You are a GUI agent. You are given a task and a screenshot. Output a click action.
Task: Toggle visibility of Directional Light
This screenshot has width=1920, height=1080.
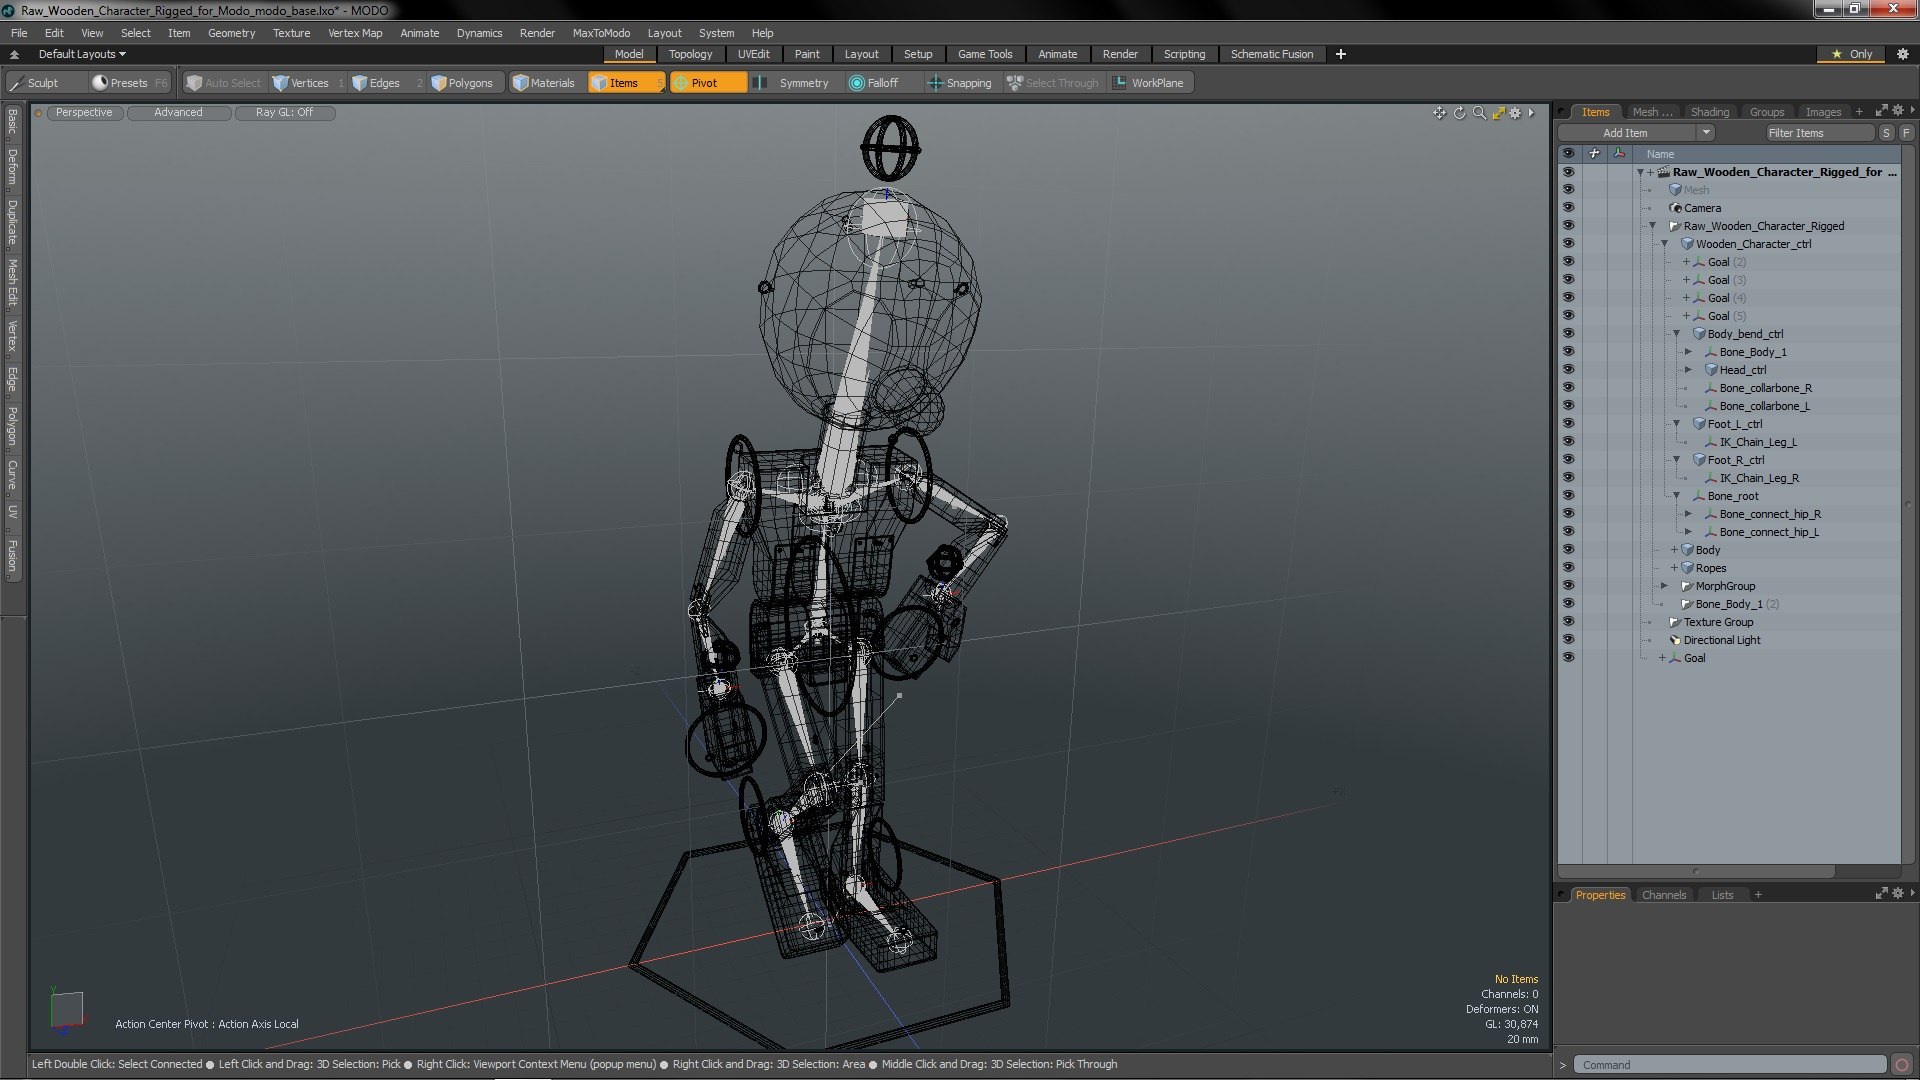click(1568, 640)
